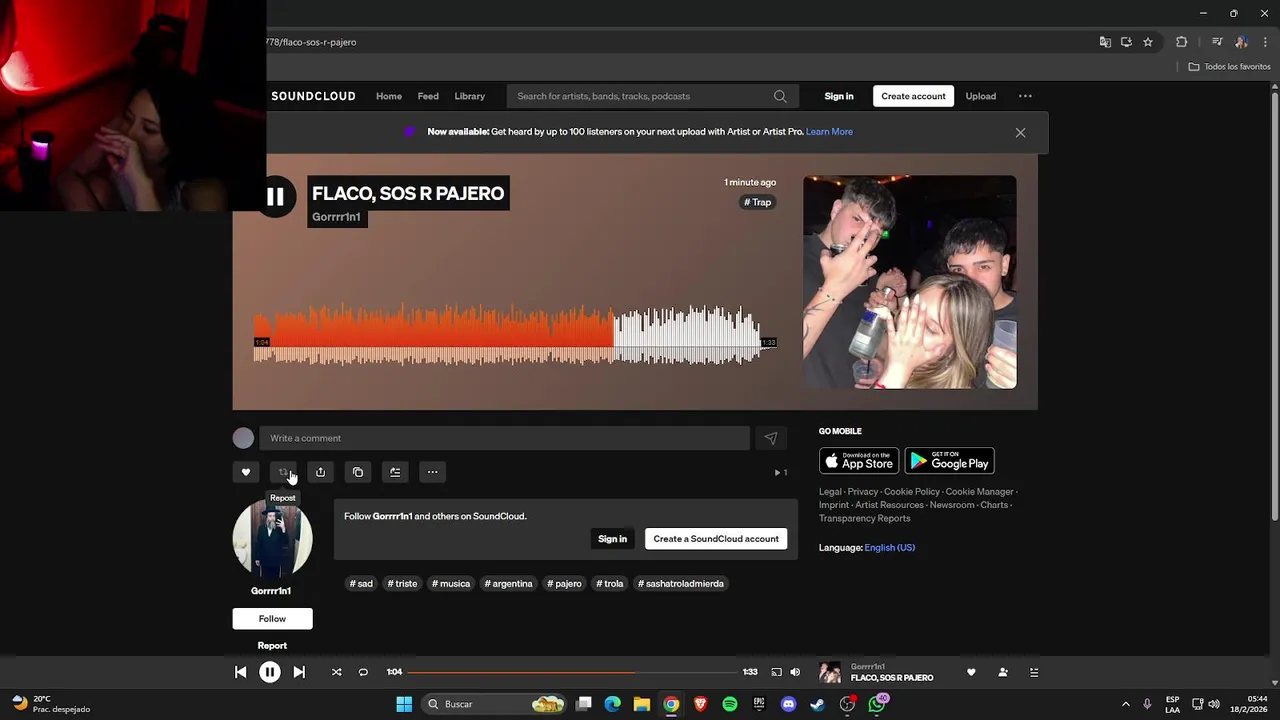This screenshot has width=1280, height=720.
Task: Click the SoundCloud logo
Action: click(x=313, y=96)
